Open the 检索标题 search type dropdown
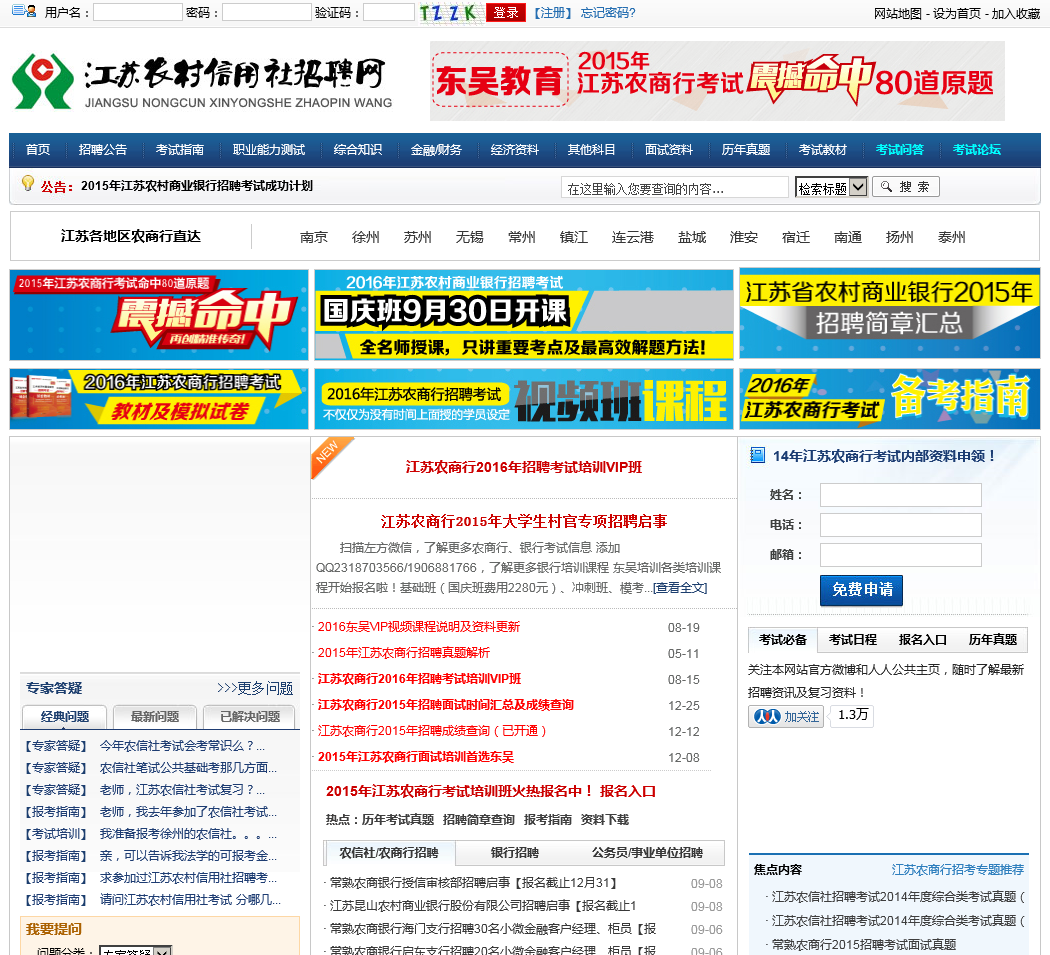The width and height of the screenshot is (1050, 955). pyautogui.click(x=832, y=188)
